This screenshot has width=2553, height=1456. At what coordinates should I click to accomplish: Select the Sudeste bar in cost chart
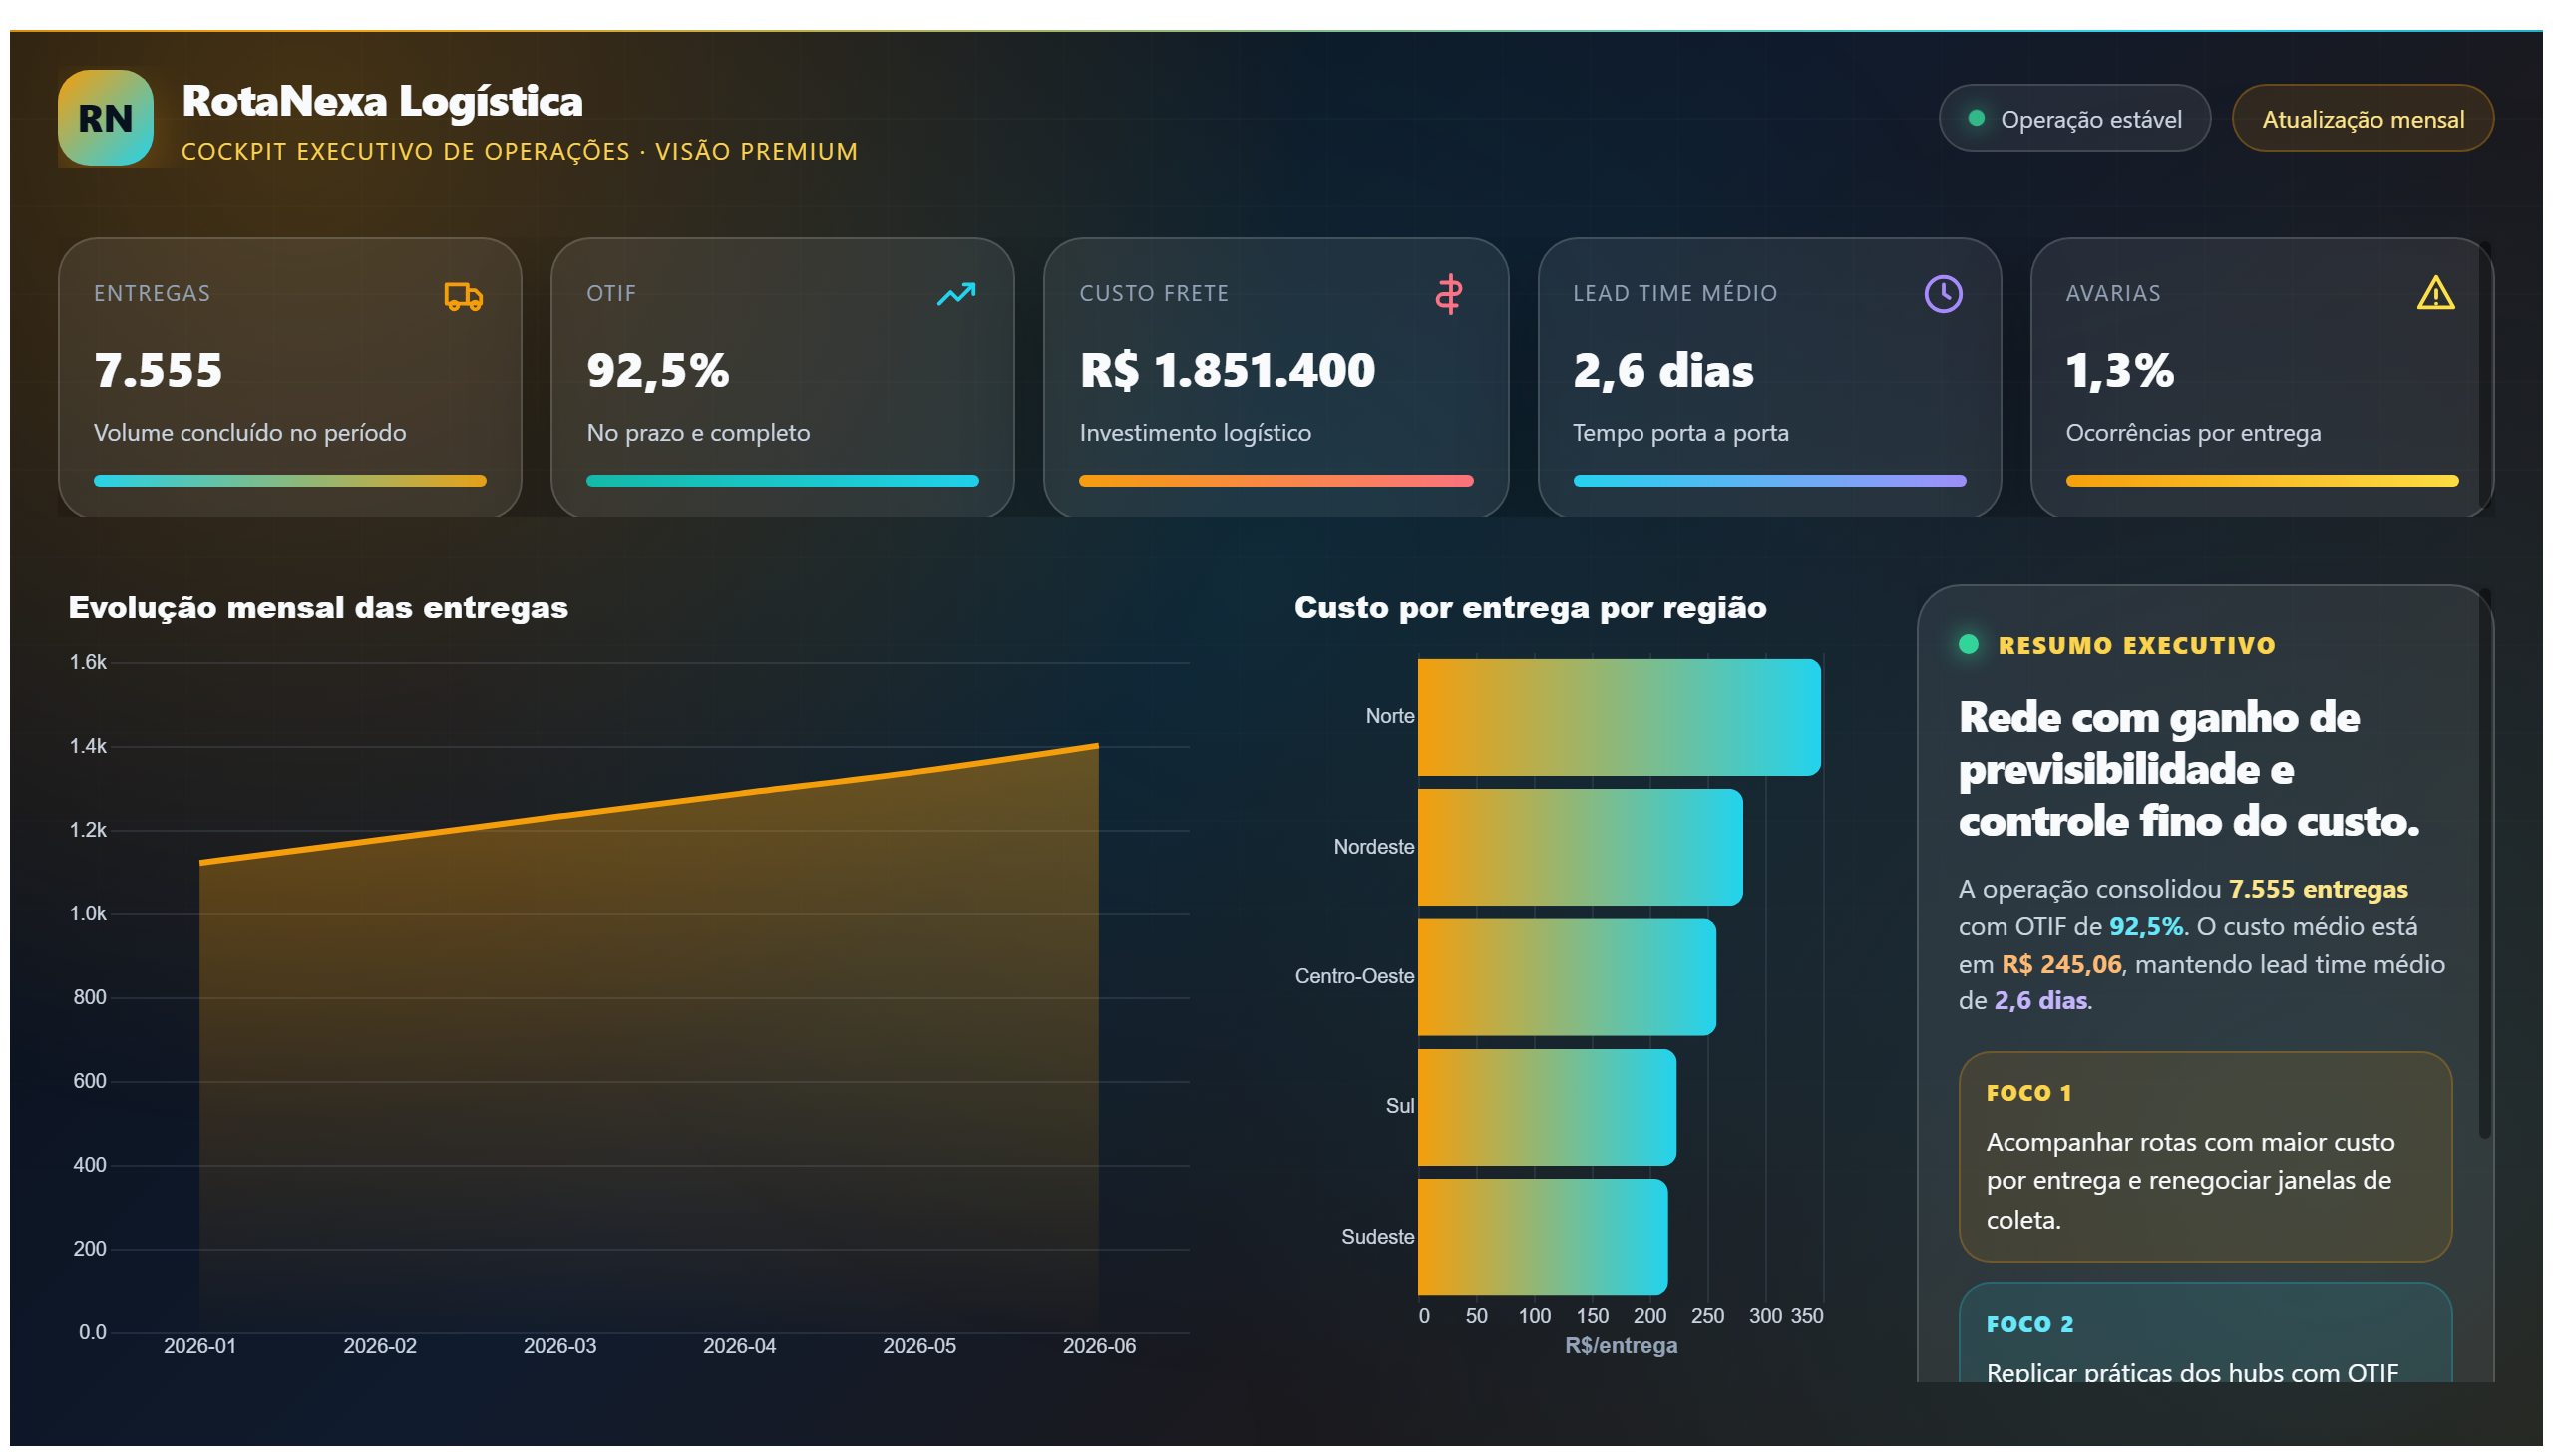[x=1542, y=1237]
